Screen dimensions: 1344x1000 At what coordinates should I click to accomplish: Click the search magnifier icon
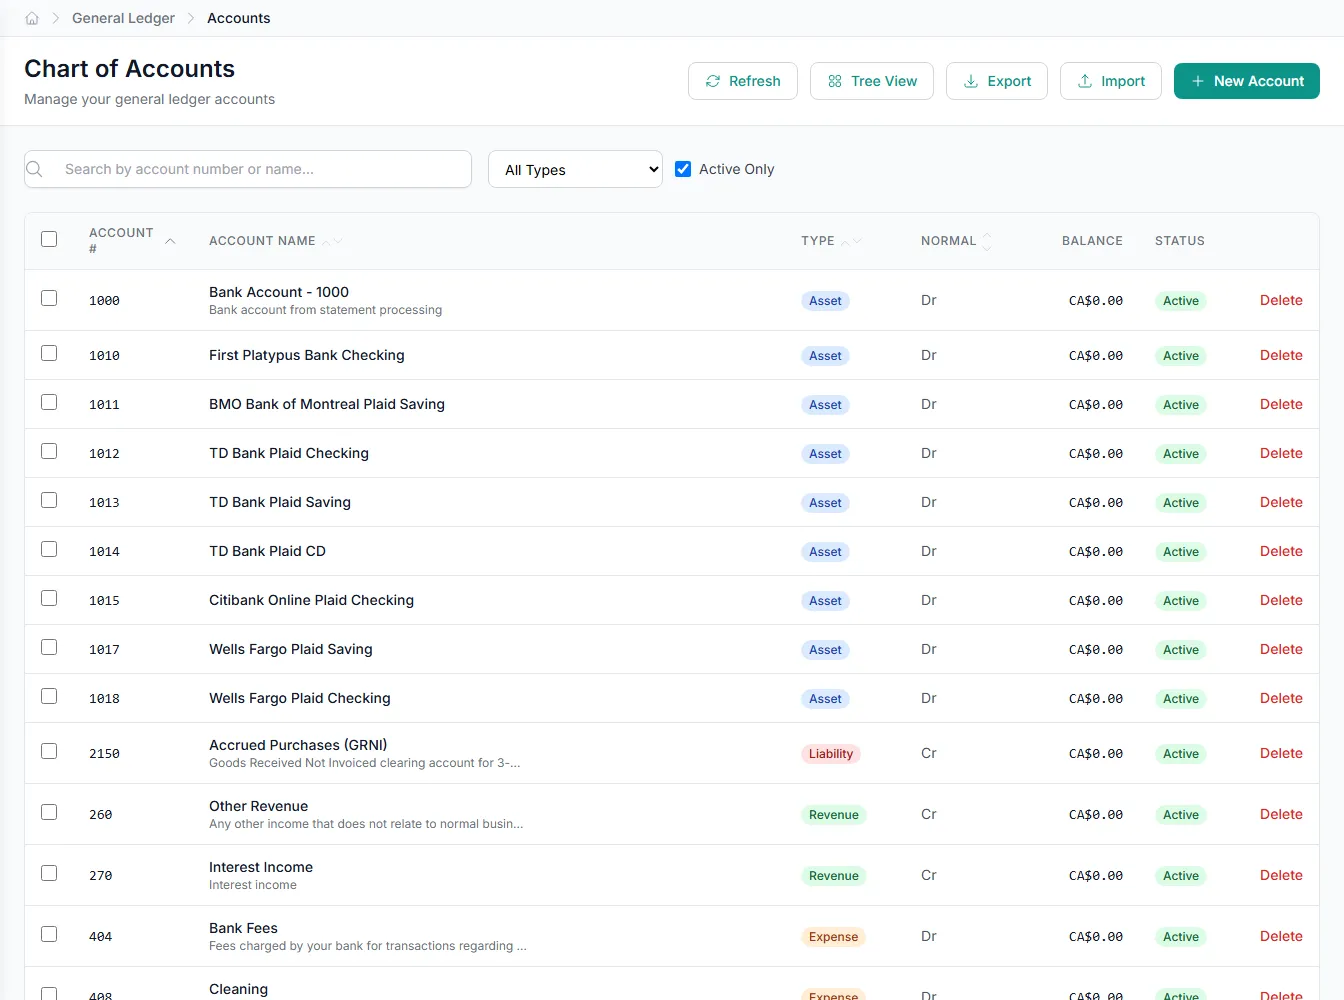(x=35, y=169)
